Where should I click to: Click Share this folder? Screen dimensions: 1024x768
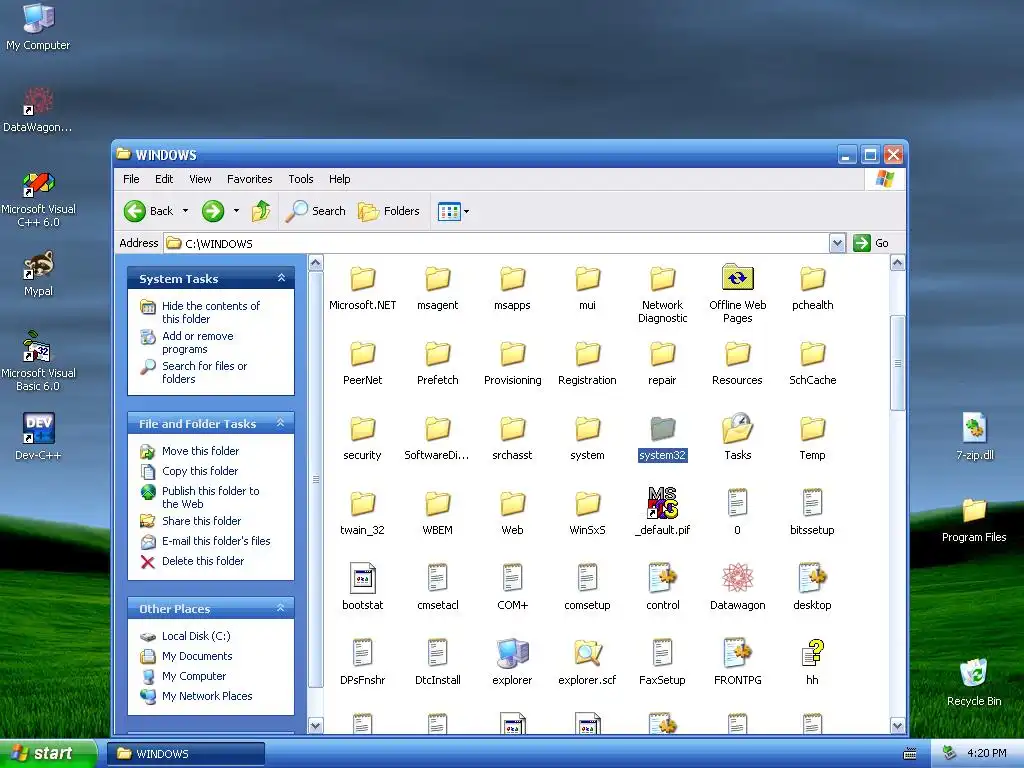(x=201, y=520)
